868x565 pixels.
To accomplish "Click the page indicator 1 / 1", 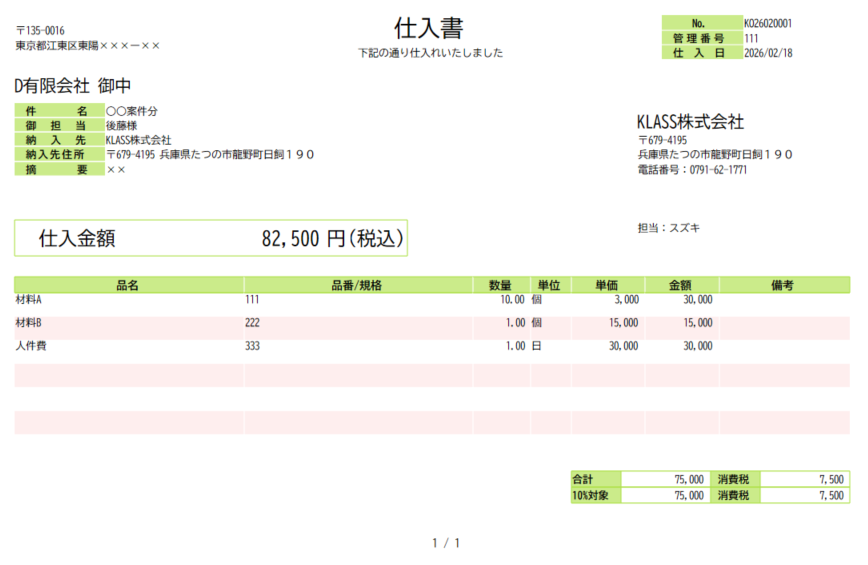I will [x=445, y=543].
